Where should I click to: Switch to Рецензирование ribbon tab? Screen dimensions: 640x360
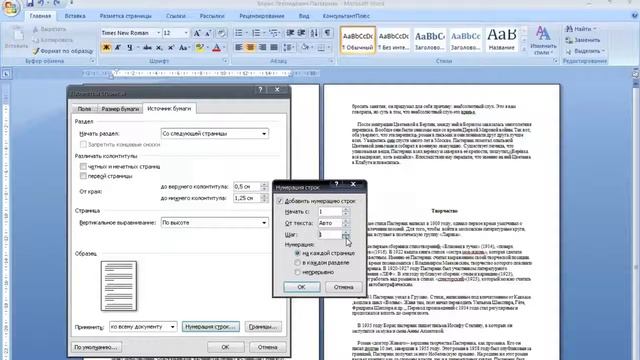262,16
